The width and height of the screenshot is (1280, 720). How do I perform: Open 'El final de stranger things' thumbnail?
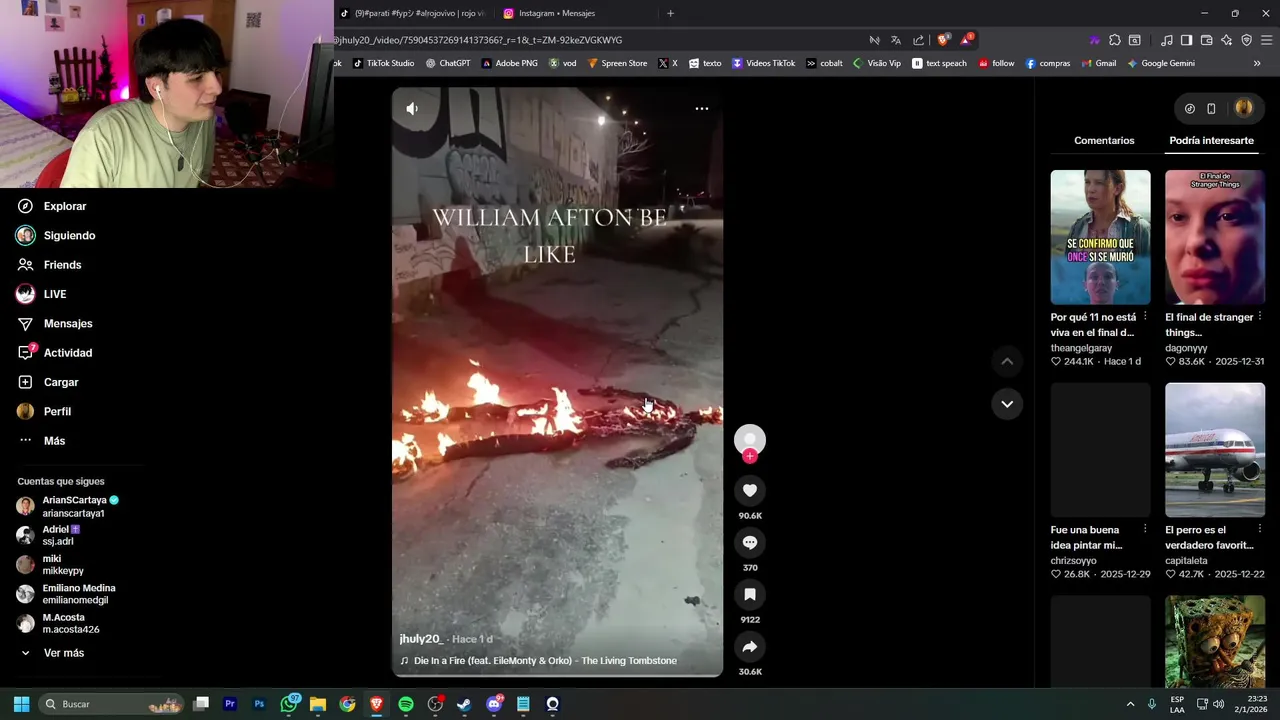point(1215,237)
